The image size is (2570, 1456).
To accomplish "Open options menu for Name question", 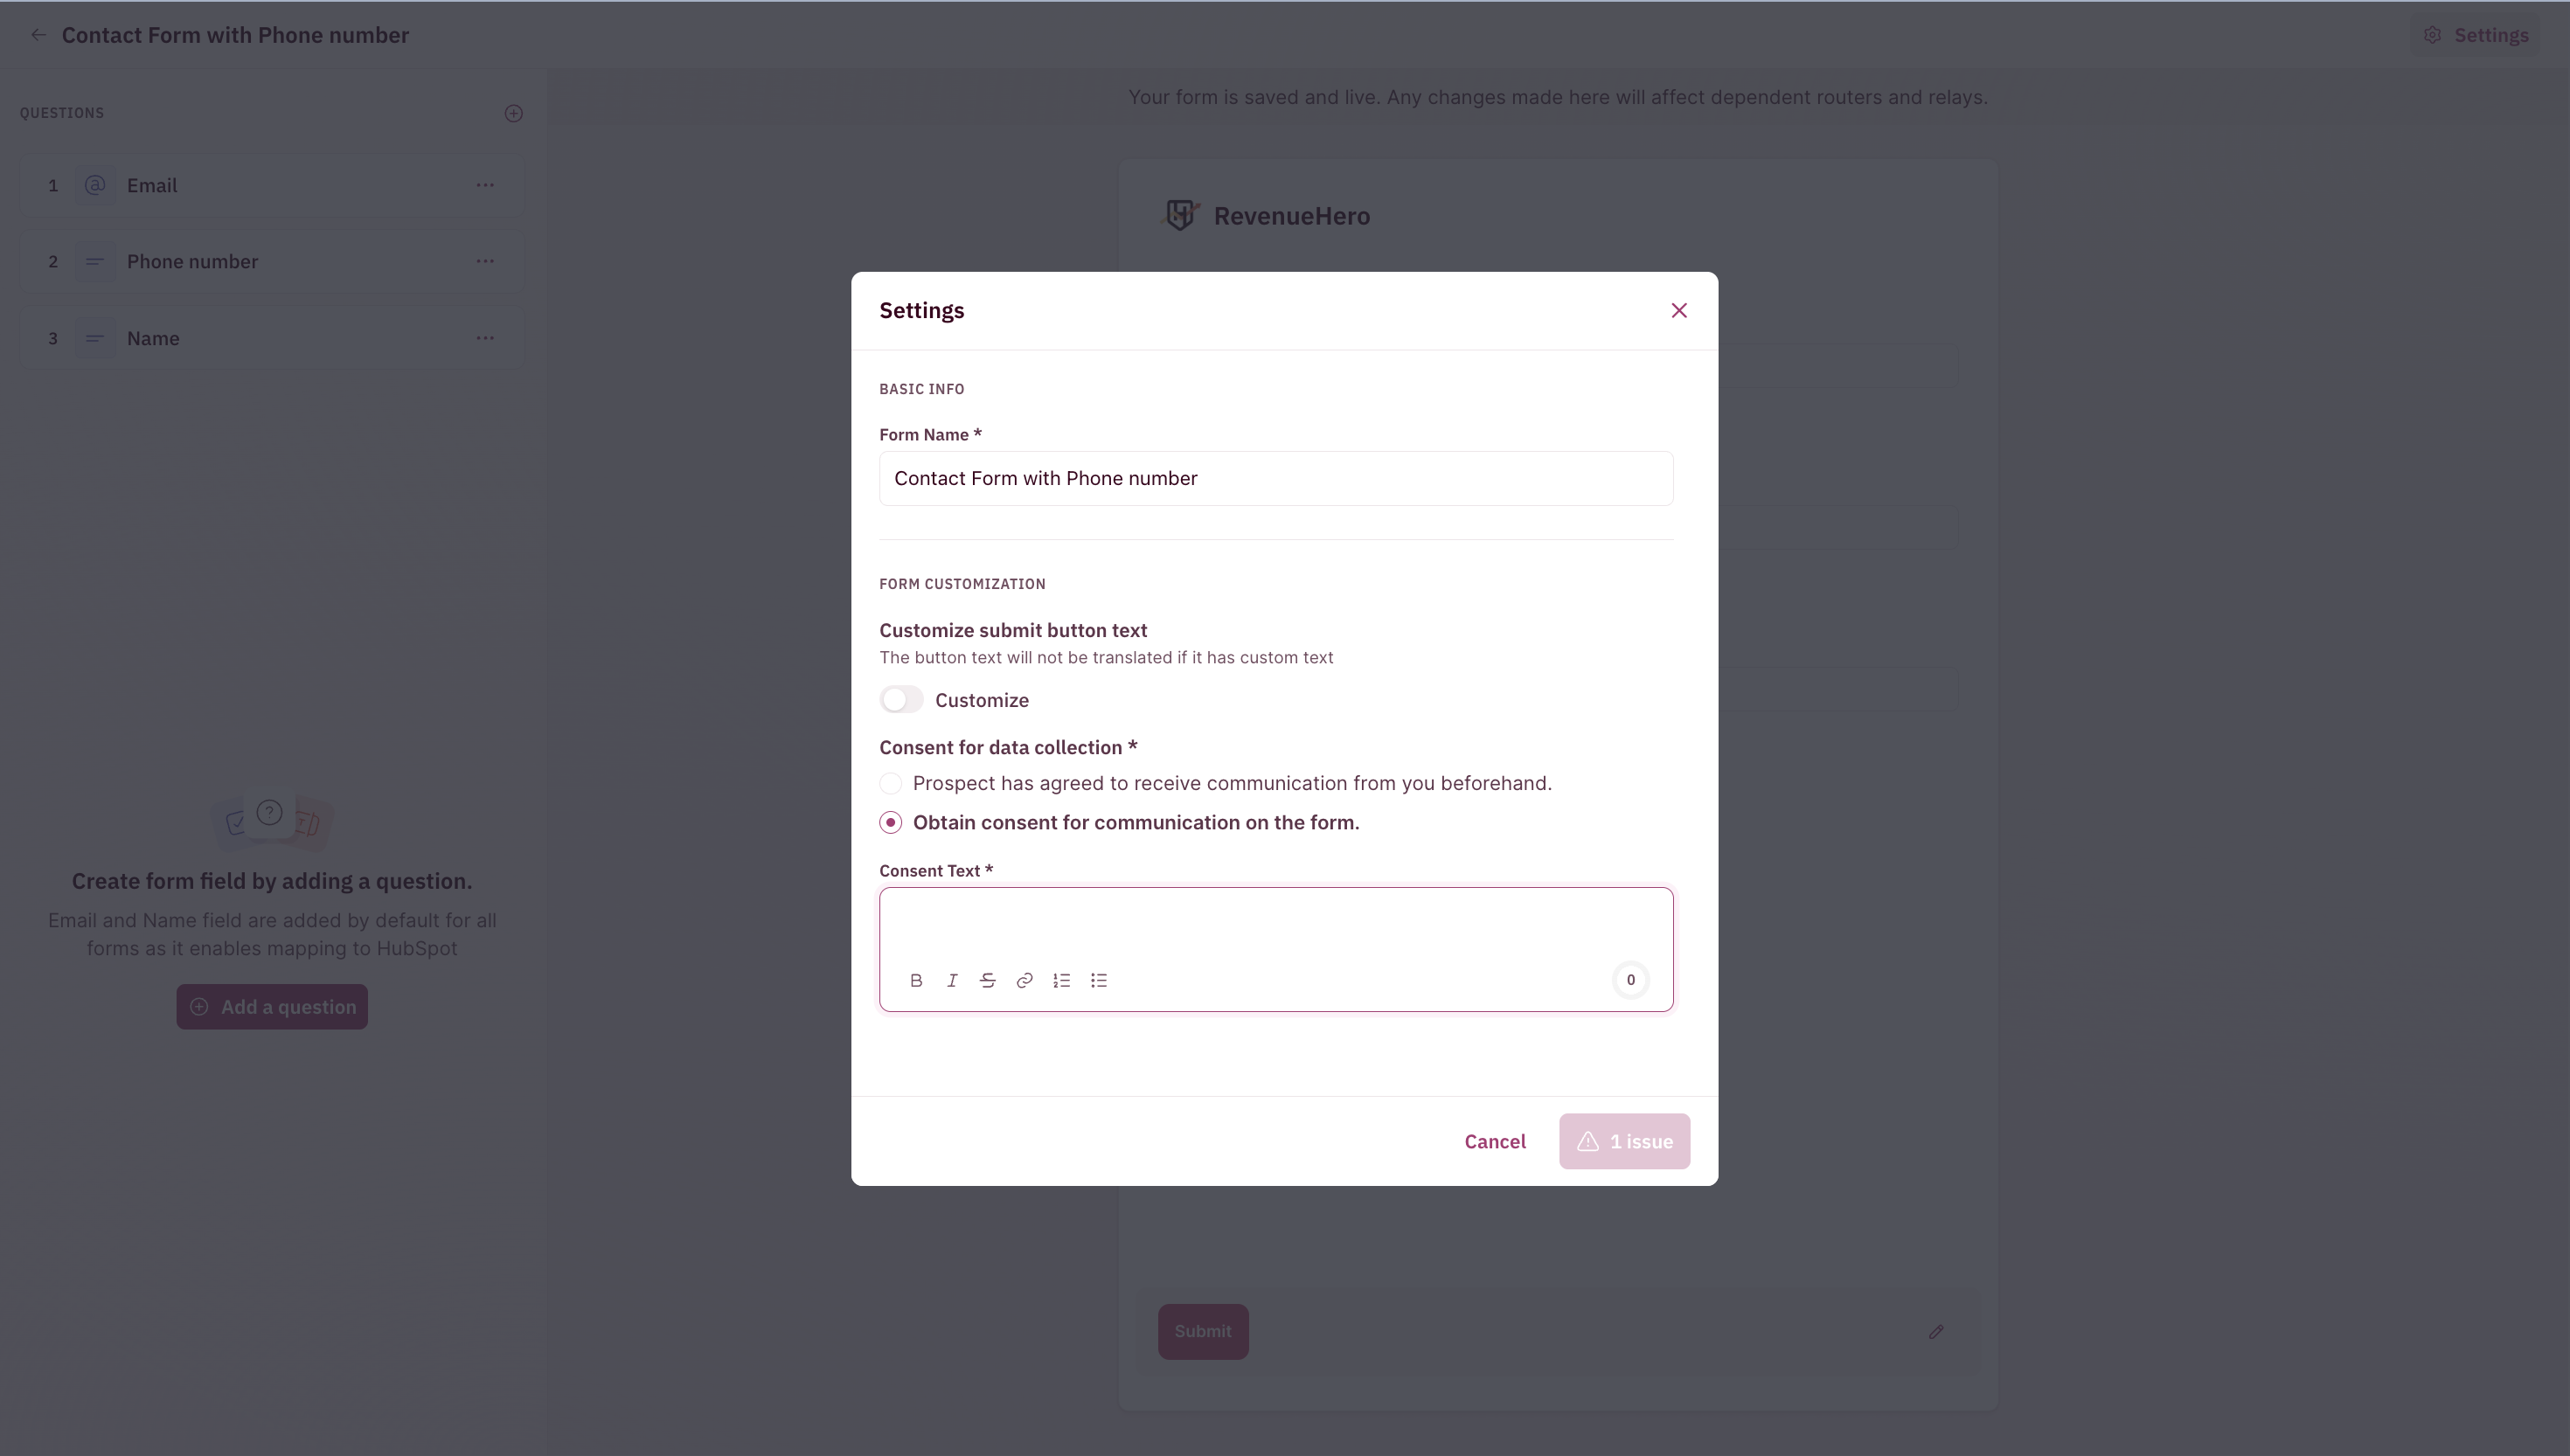I will pos(485,338).
